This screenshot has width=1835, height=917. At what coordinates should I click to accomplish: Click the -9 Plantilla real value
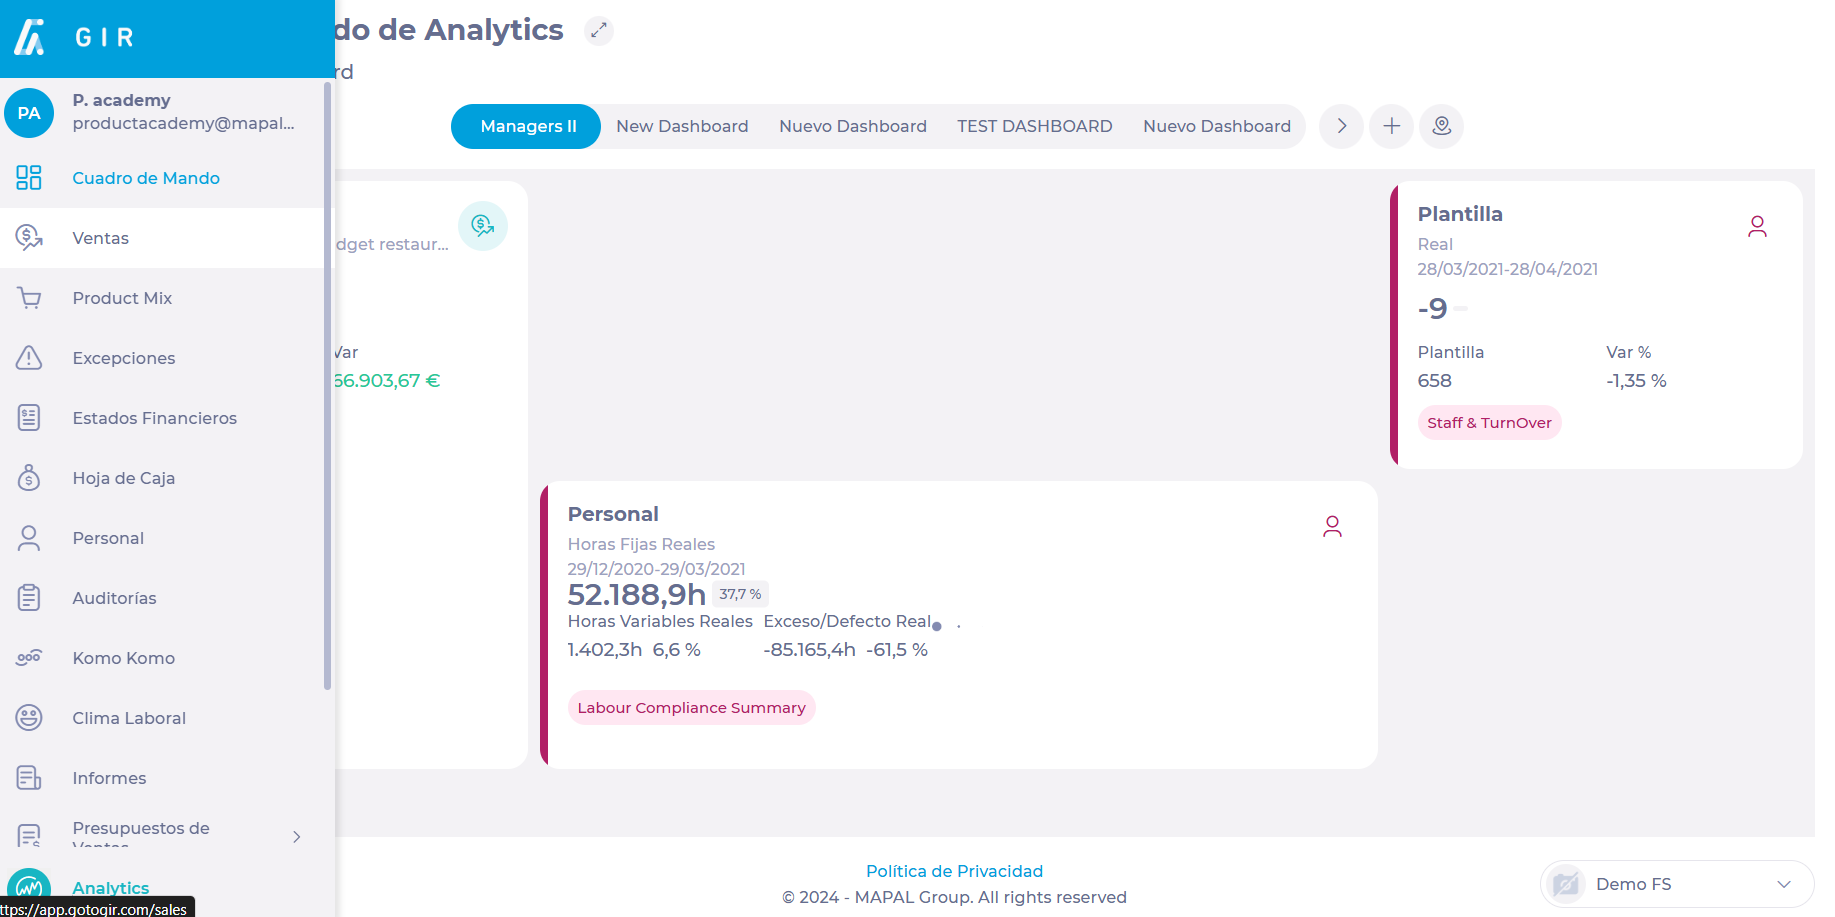[1432, 308]
